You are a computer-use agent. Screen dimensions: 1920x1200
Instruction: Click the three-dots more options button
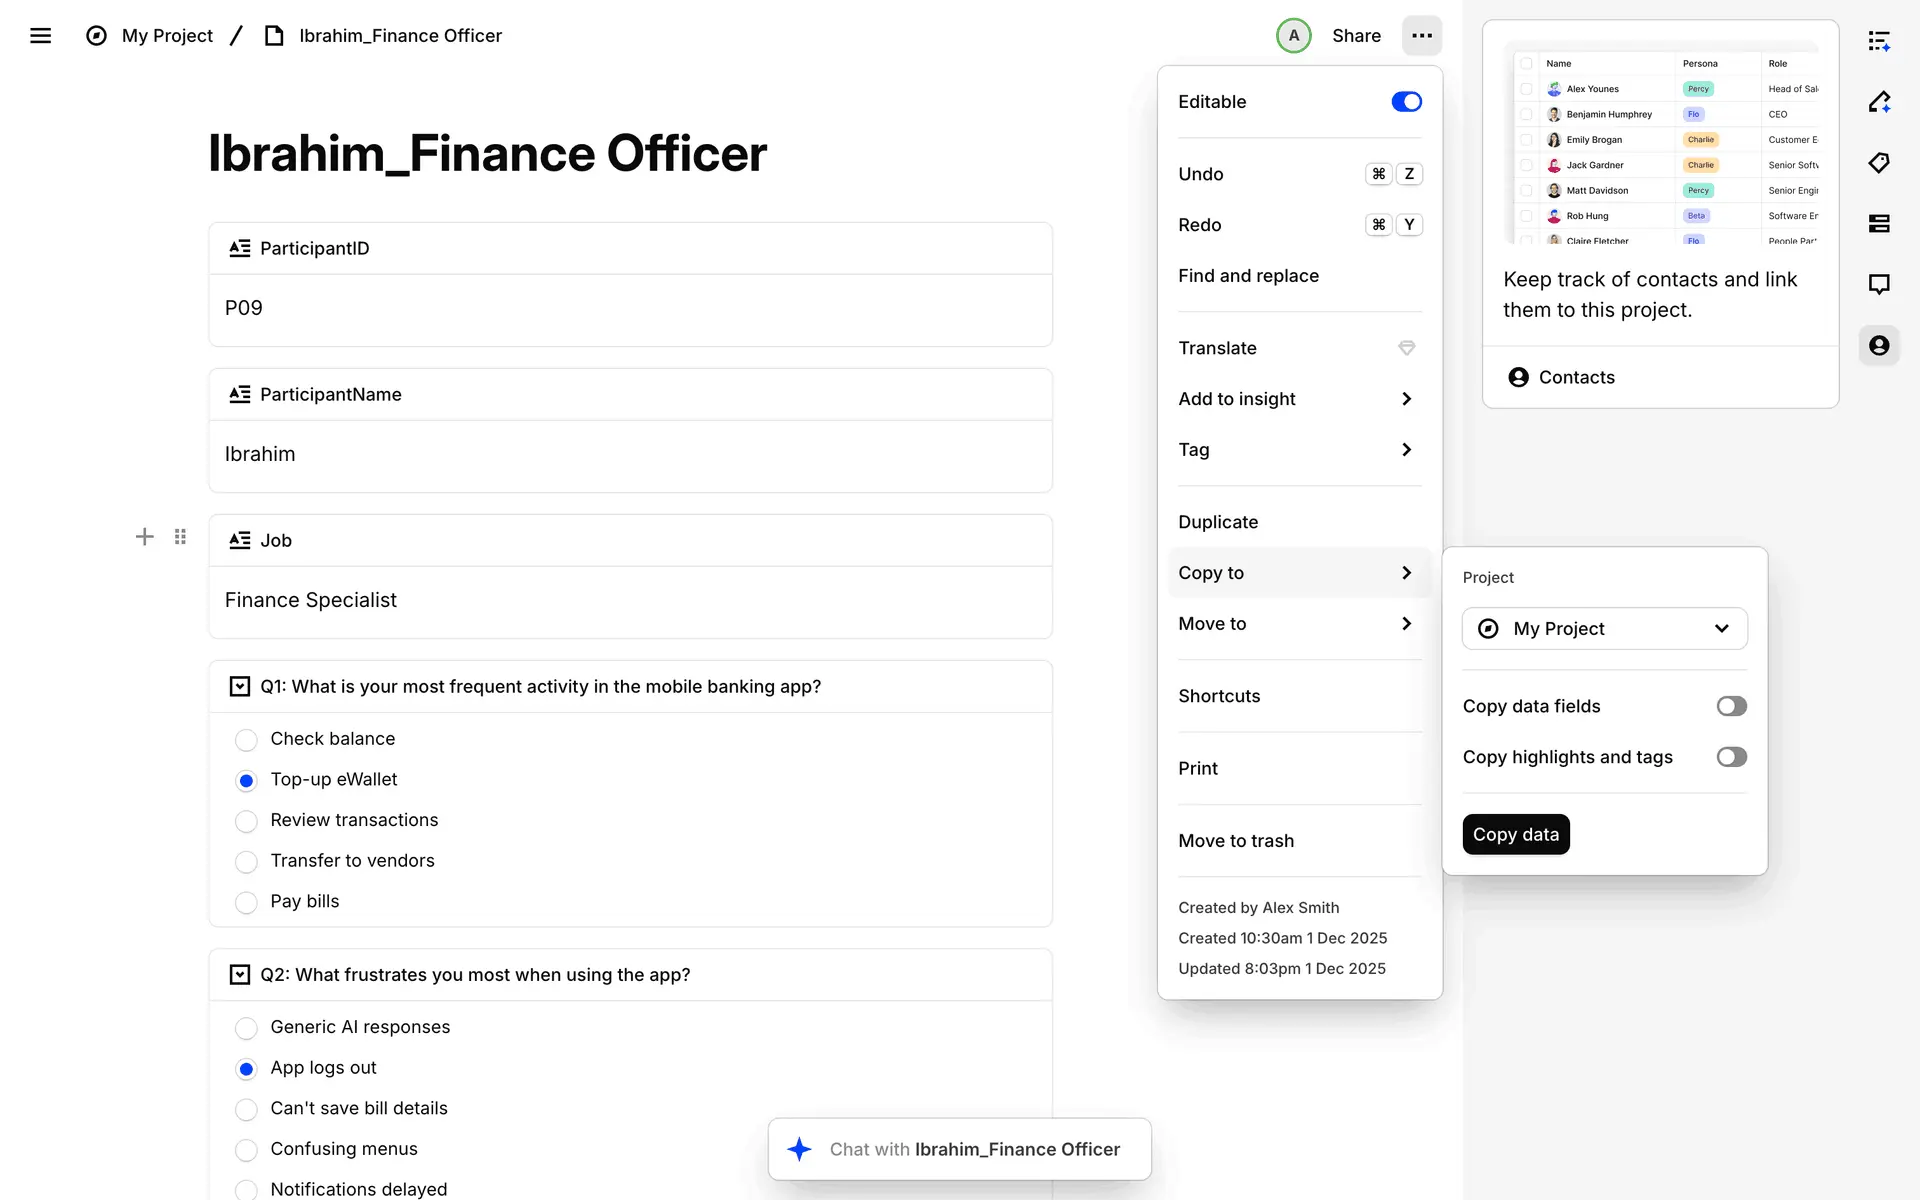[1421, 36]
